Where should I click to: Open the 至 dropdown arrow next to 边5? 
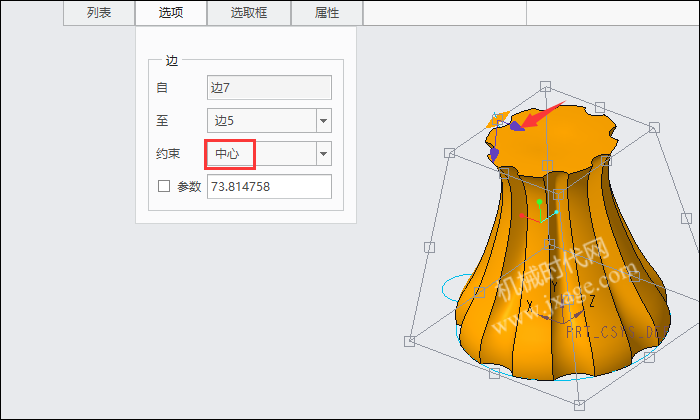[324, 121]
